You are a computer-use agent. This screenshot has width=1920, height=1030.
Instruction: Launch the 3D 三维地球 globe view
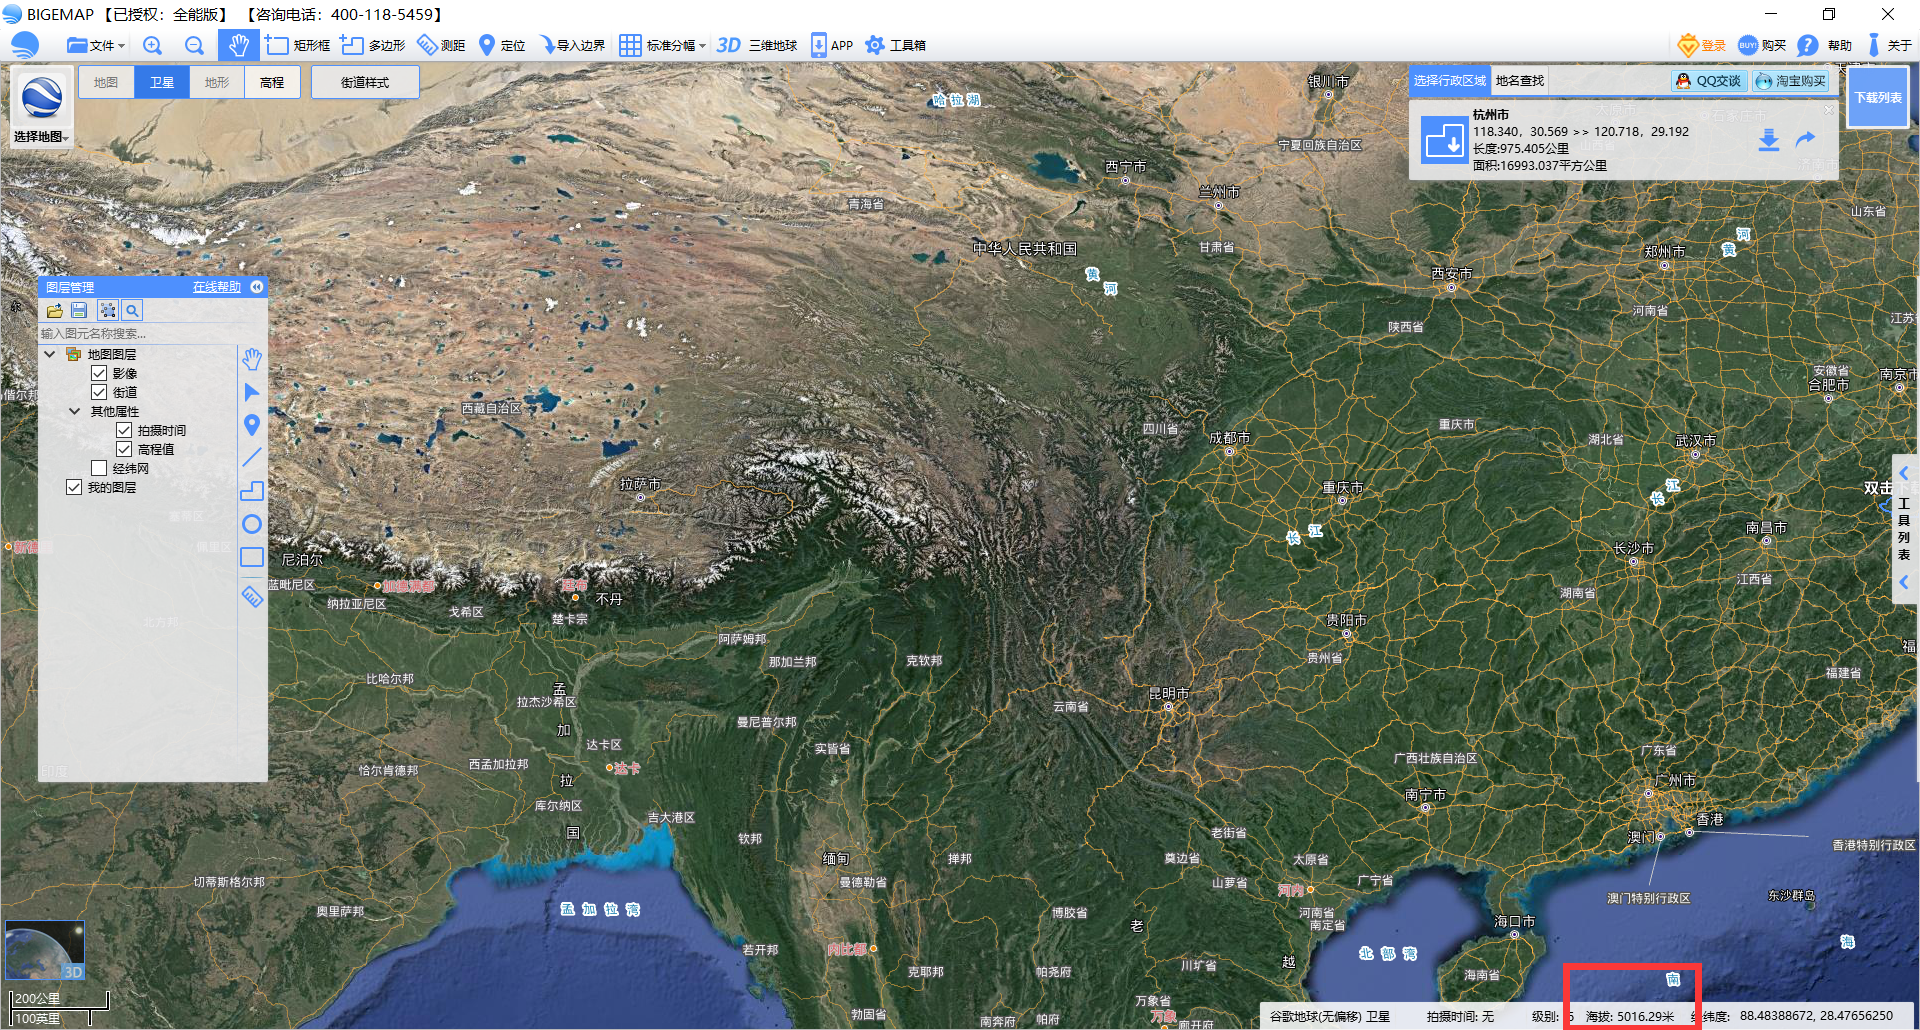tap(757, 45)
